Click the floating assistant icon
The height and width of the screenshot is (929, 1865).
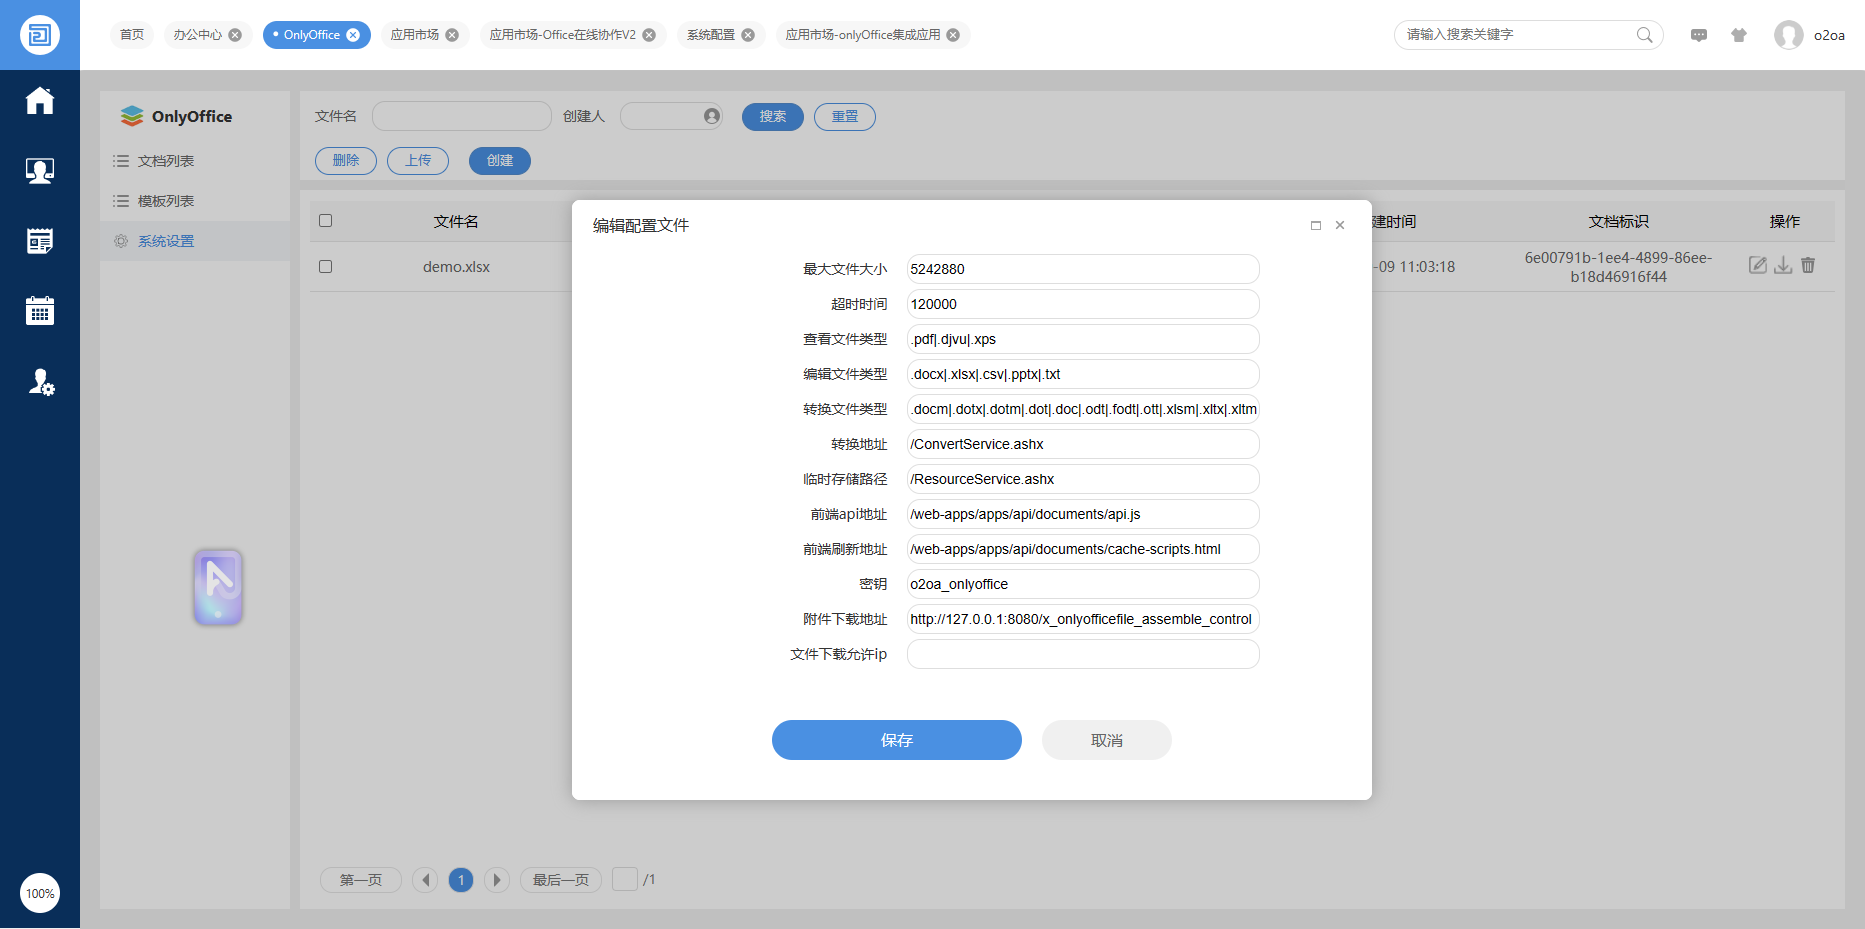click(218, 587)
